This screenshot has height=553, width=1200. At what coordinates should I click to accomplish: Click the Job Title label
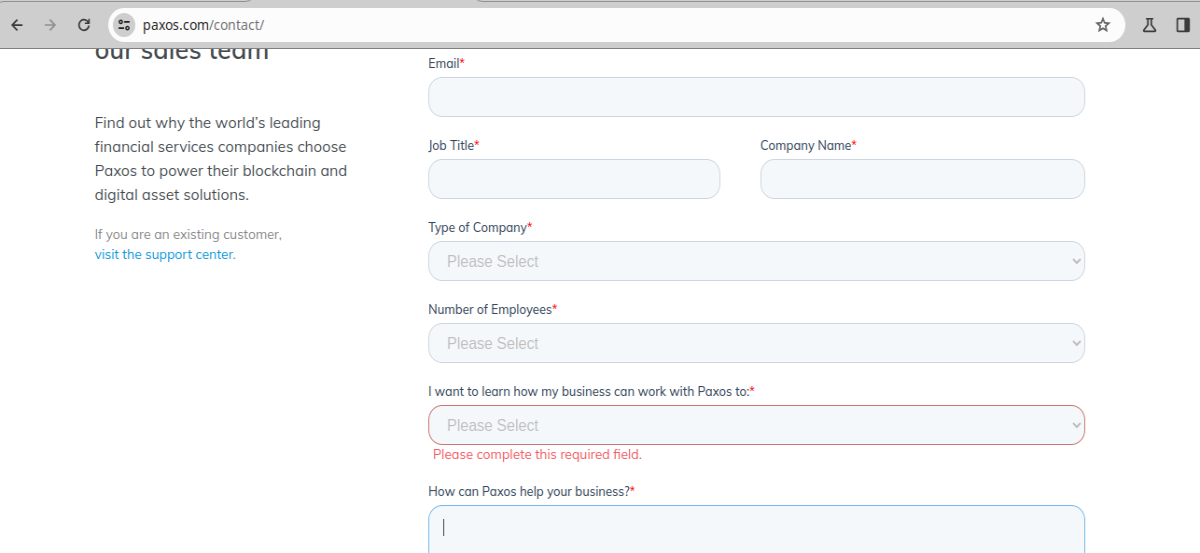tap(454, 145)
